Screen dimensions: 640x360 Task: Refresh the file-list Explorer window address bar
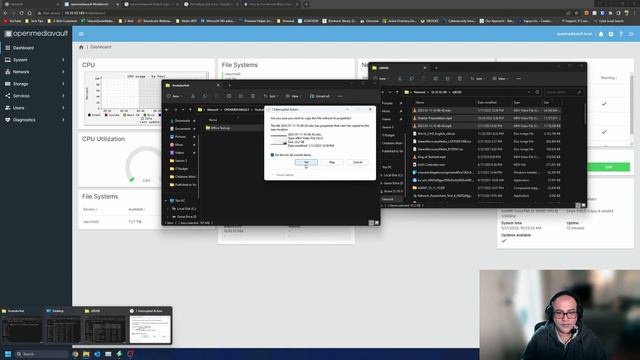pyautogui.click(x=537, y=92)
